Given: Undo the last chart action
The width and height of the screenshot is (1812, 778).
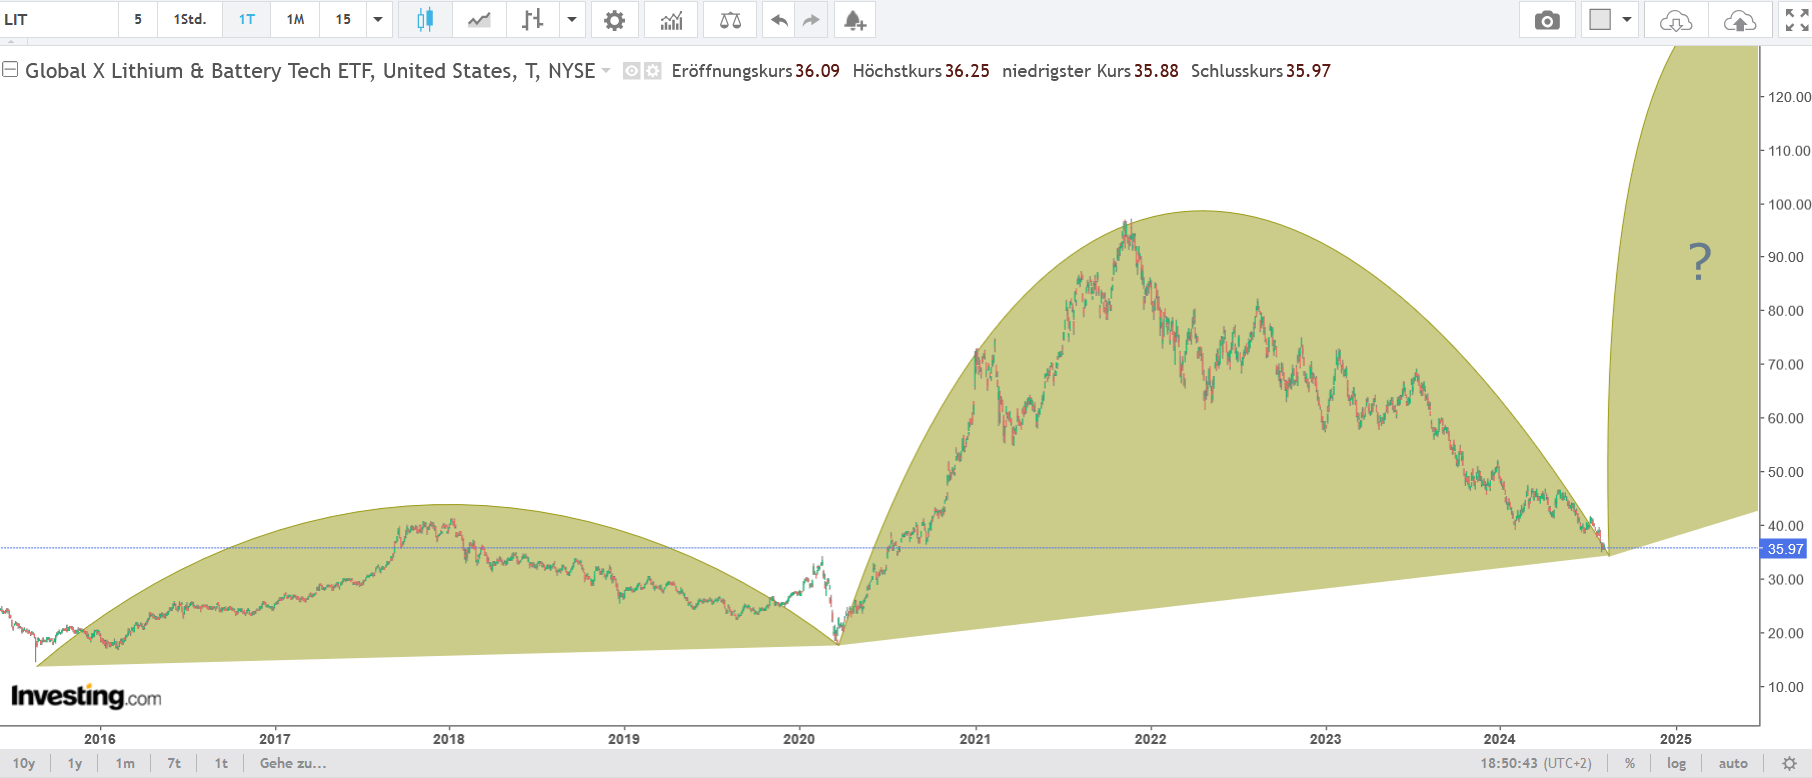Looking at the screenshot, I should click(779, 20).
